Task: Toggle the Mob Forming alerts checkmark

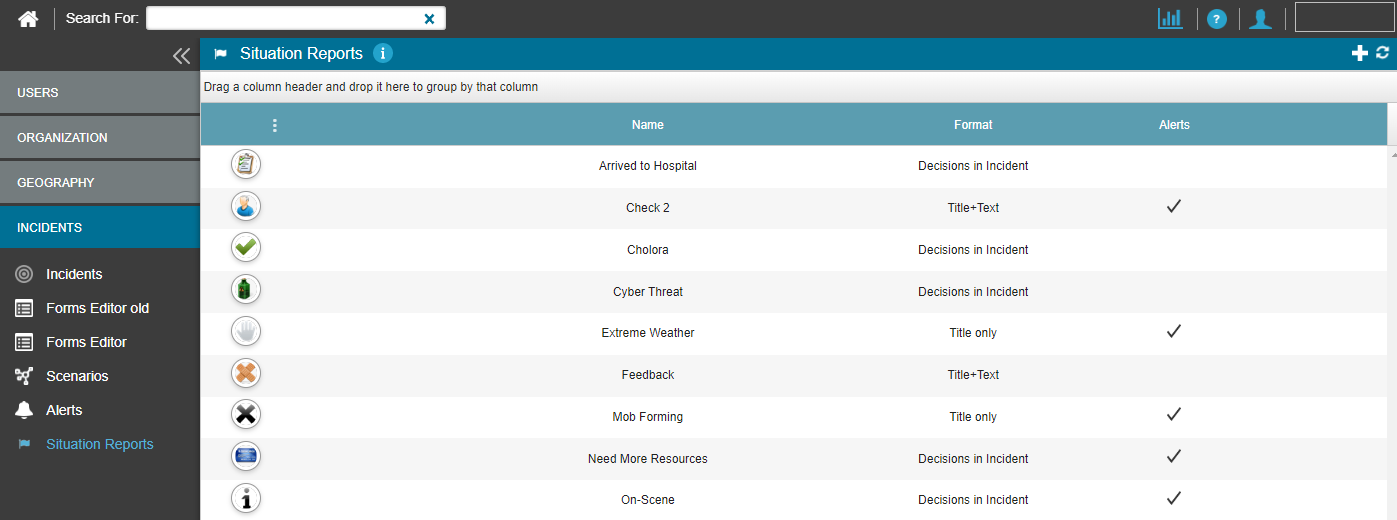Action: tap(1174, 415)
